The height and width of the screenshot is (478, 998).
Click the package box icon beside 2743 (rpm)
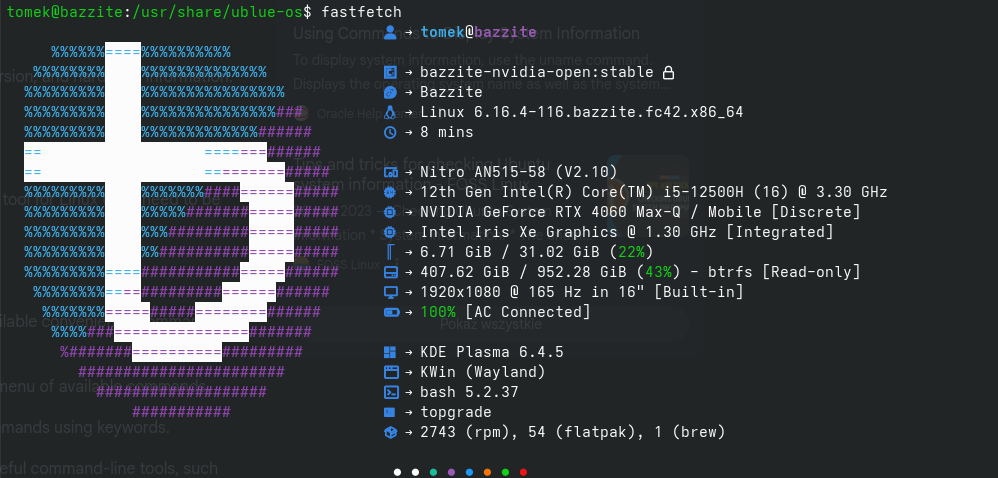(390, 432)
